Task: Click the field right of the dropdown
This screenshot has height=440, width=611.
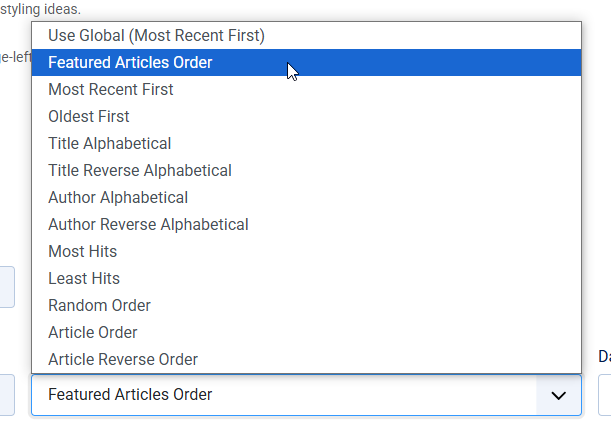Action: click(x=604, y=395)
